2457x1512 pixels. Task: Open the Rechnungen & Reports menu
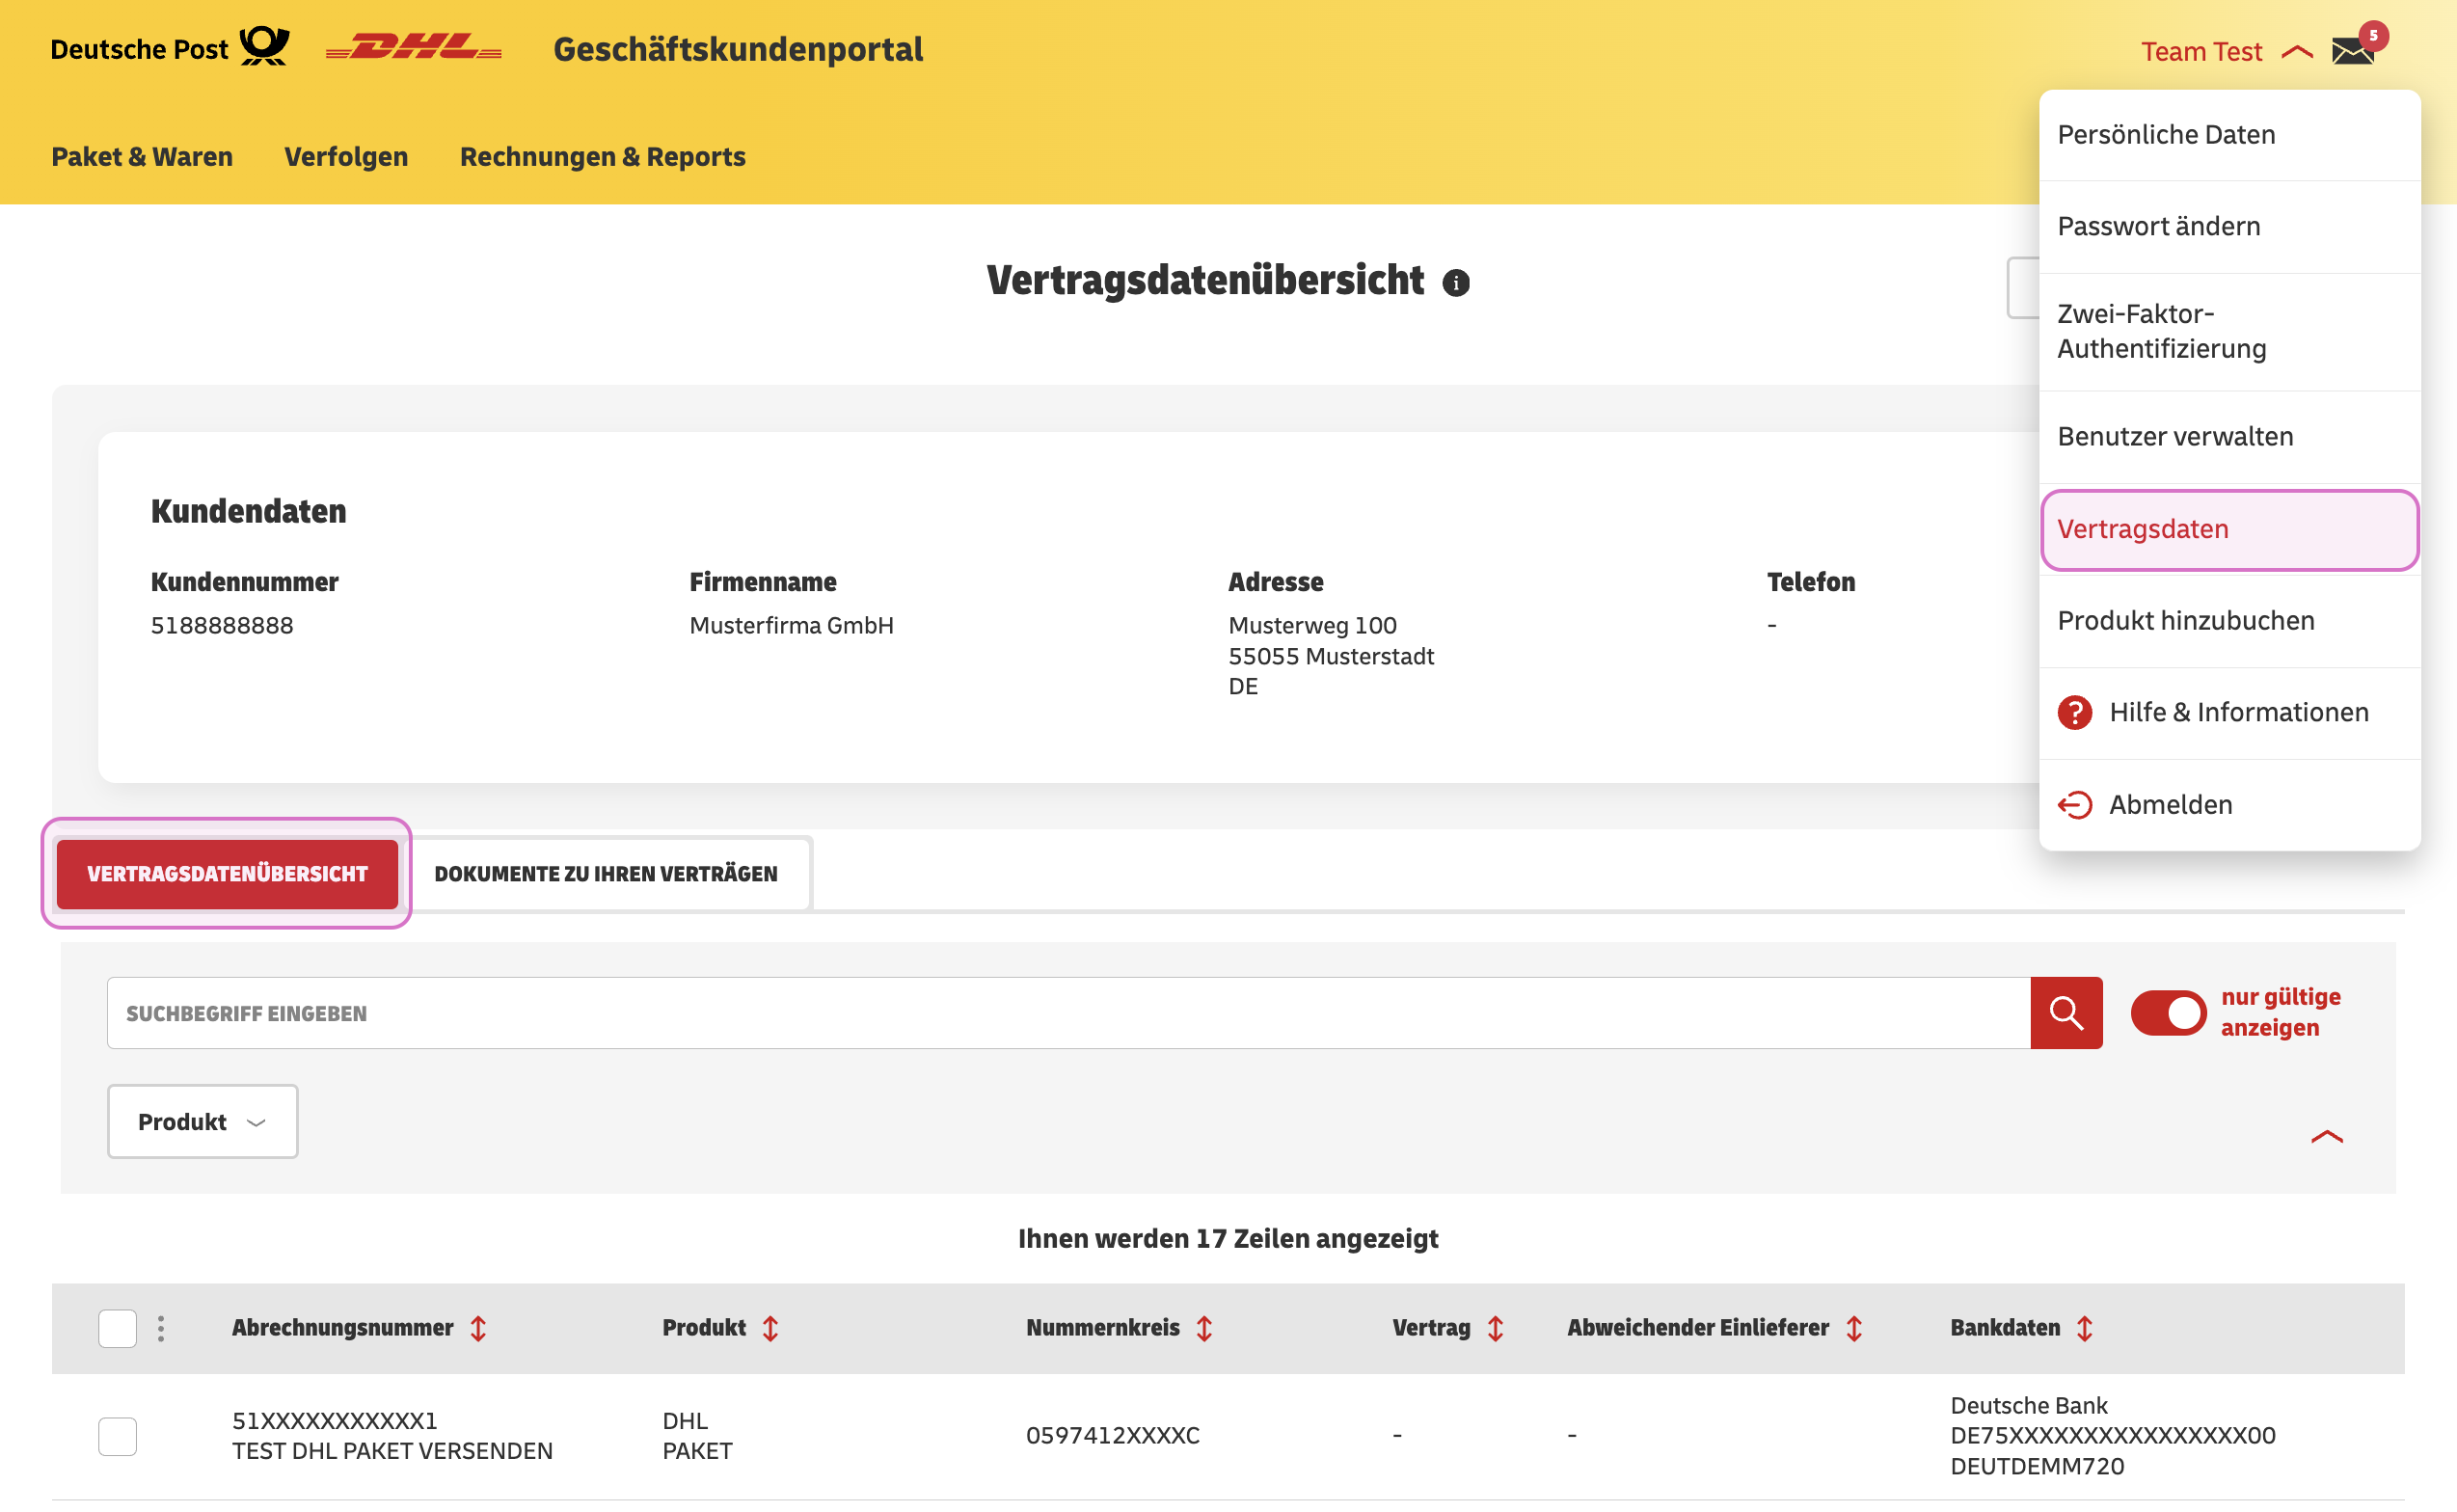[602, 156]
